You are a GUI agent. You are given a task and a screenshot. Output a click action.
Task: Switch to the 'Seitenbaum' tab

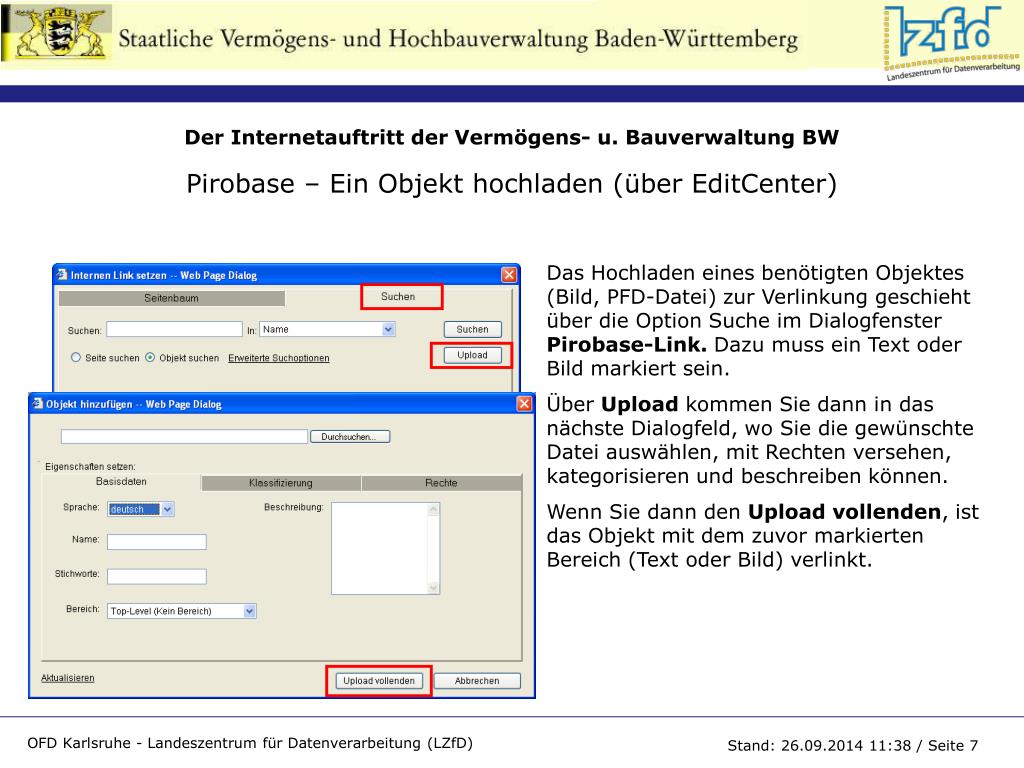[172, 298]
